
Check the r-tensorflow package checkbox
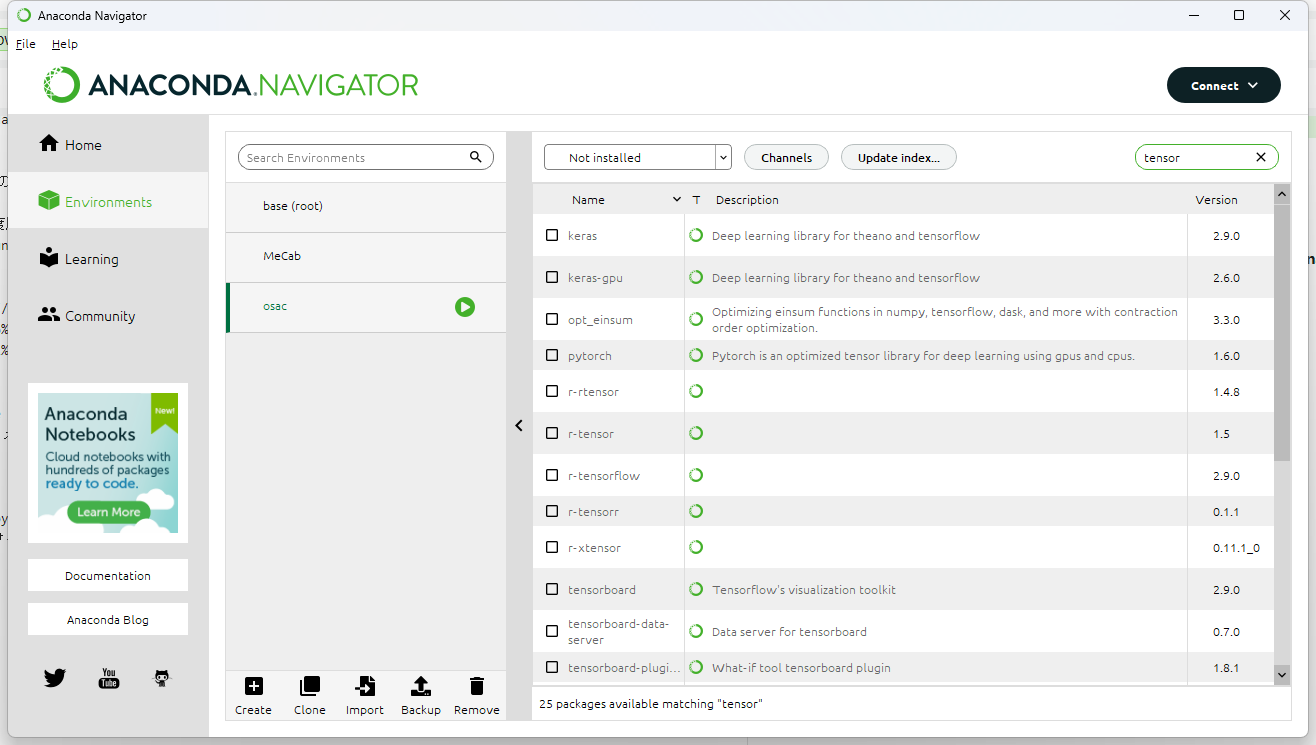[552, 475]
